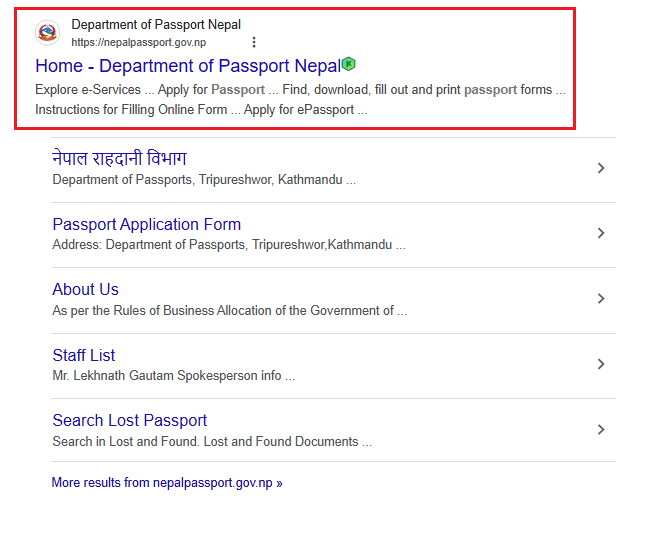Open the Home - Department of Passport Nepal link
Screen dimensions: 661x533
point(187,66)
